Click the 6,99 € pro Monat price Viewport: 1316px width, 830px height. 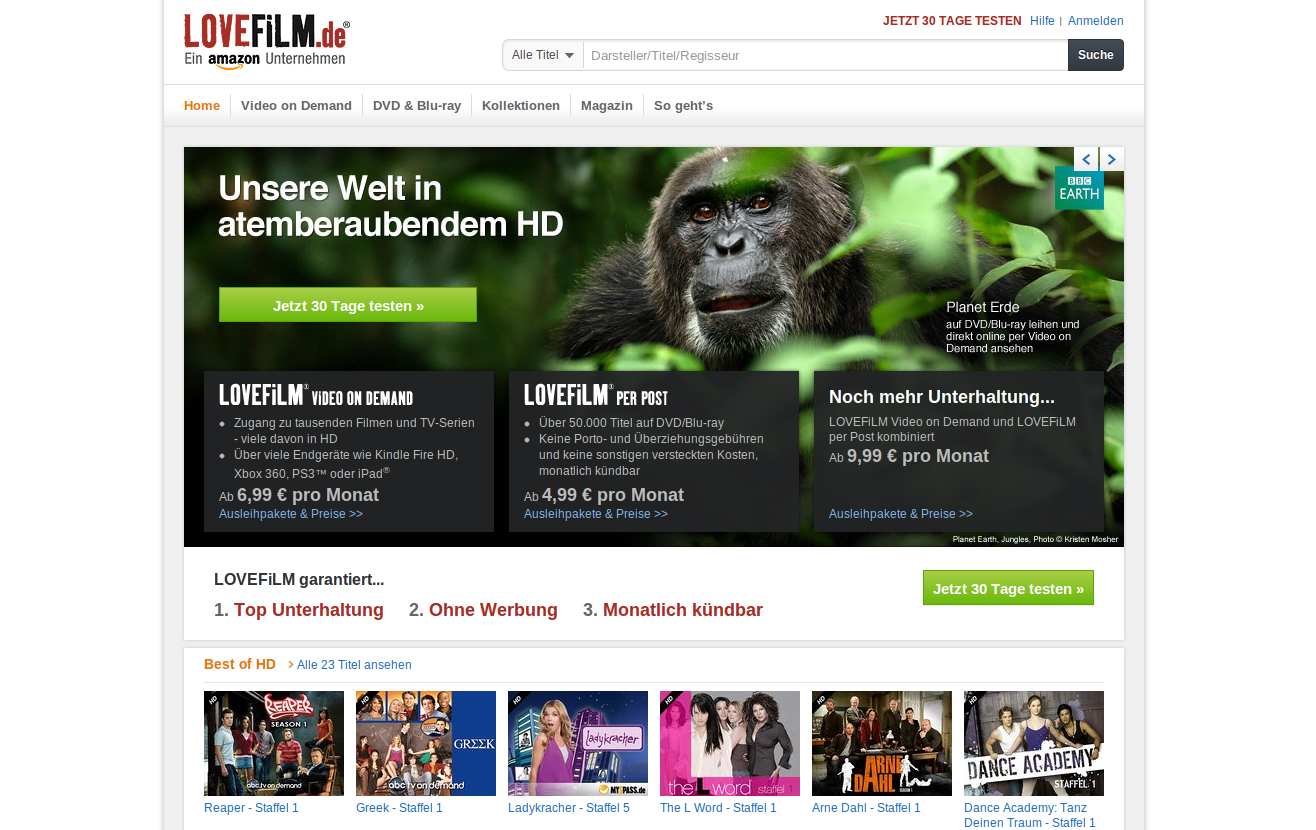(x=308, y=495)
